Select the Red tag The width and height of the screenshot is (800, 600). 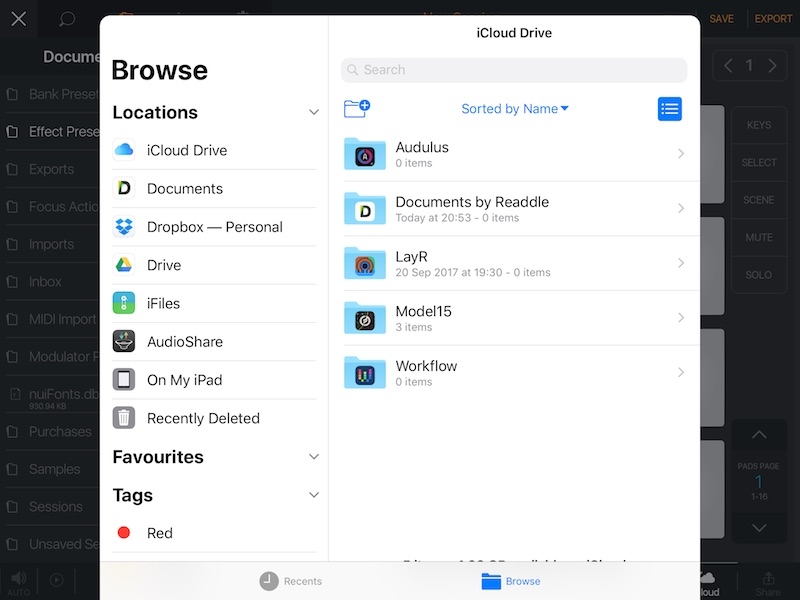pos(214,533)
